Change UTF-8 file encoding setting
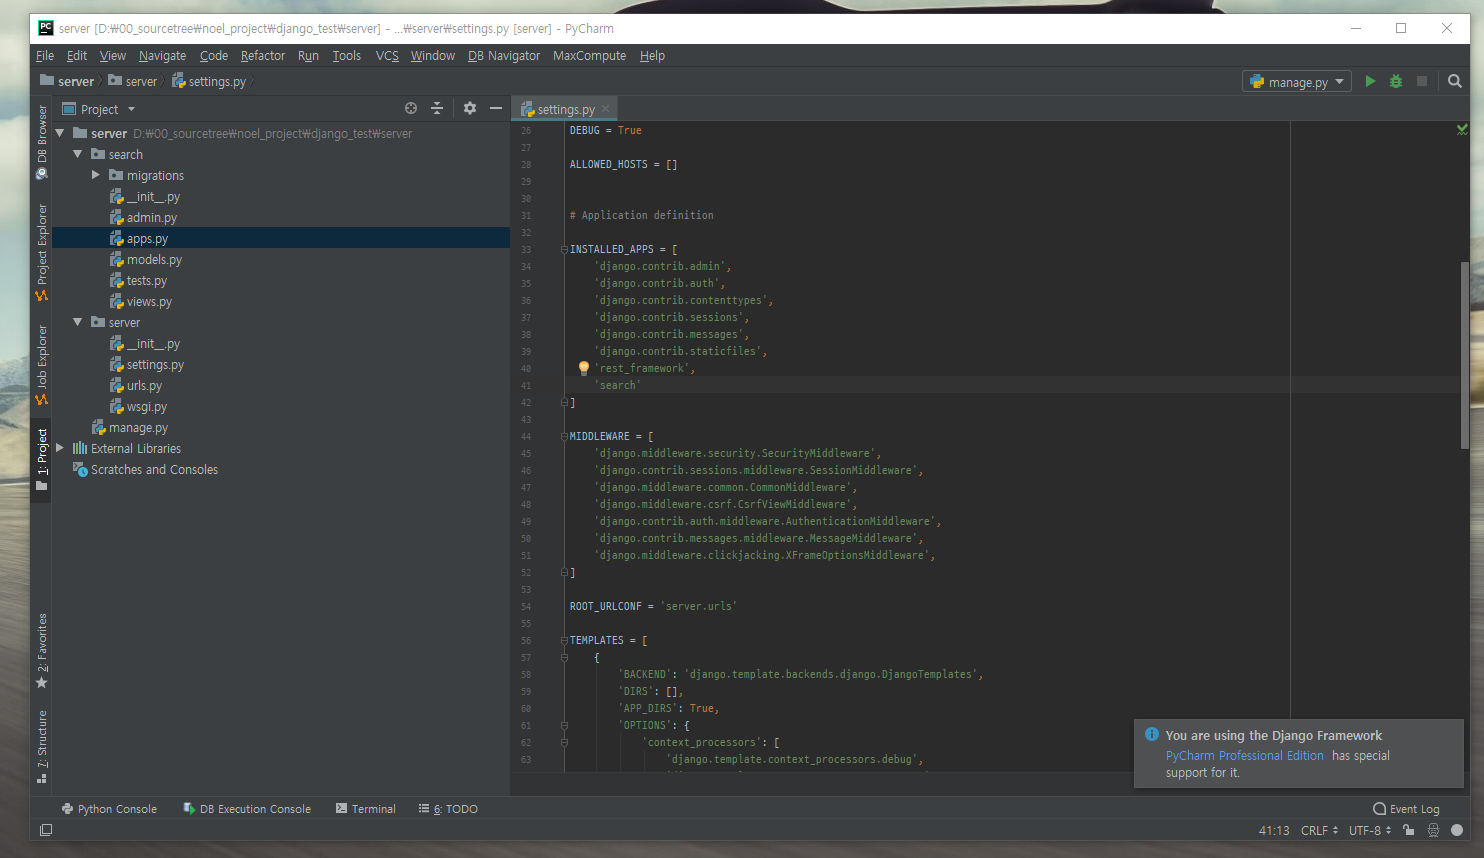Image resolution: width=1484 pixels, height=858 pixels. [1370, 830]
